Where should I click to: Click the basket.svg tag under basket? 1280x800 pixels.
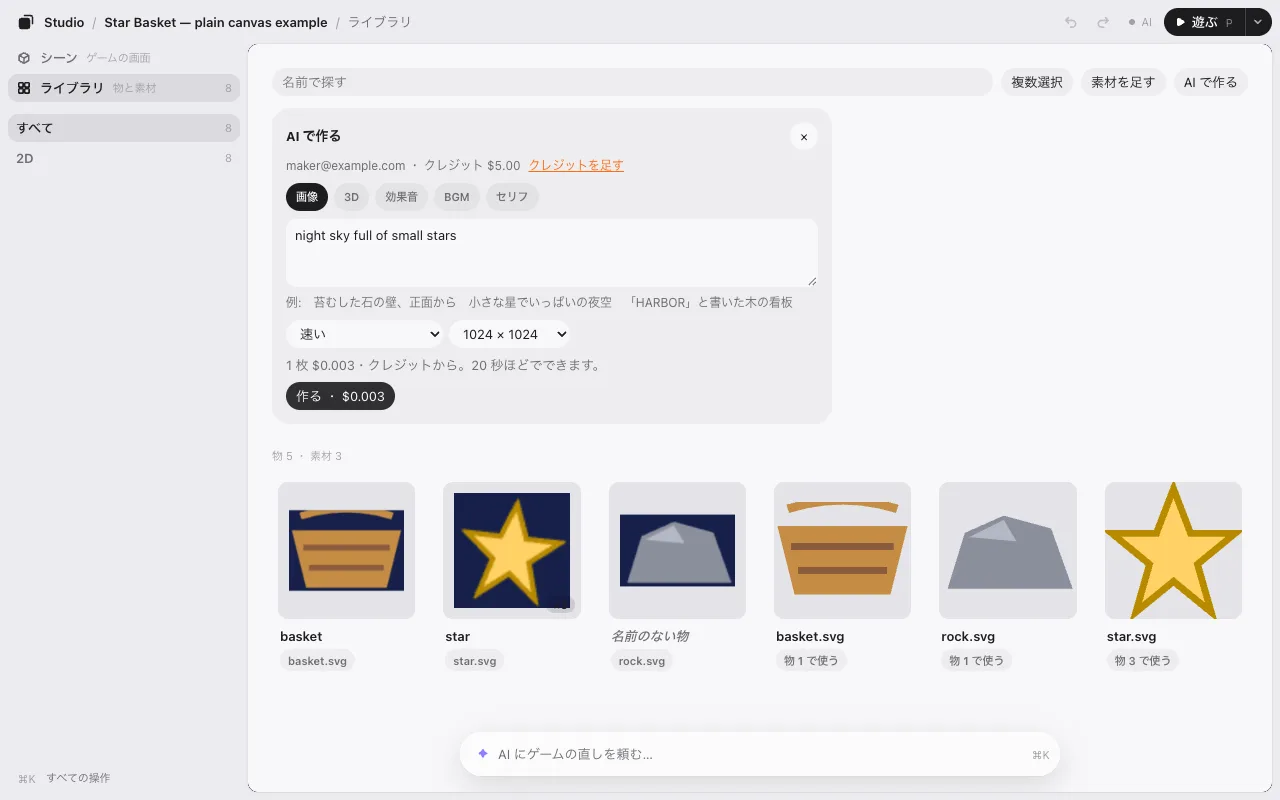[x=317, y=661]
